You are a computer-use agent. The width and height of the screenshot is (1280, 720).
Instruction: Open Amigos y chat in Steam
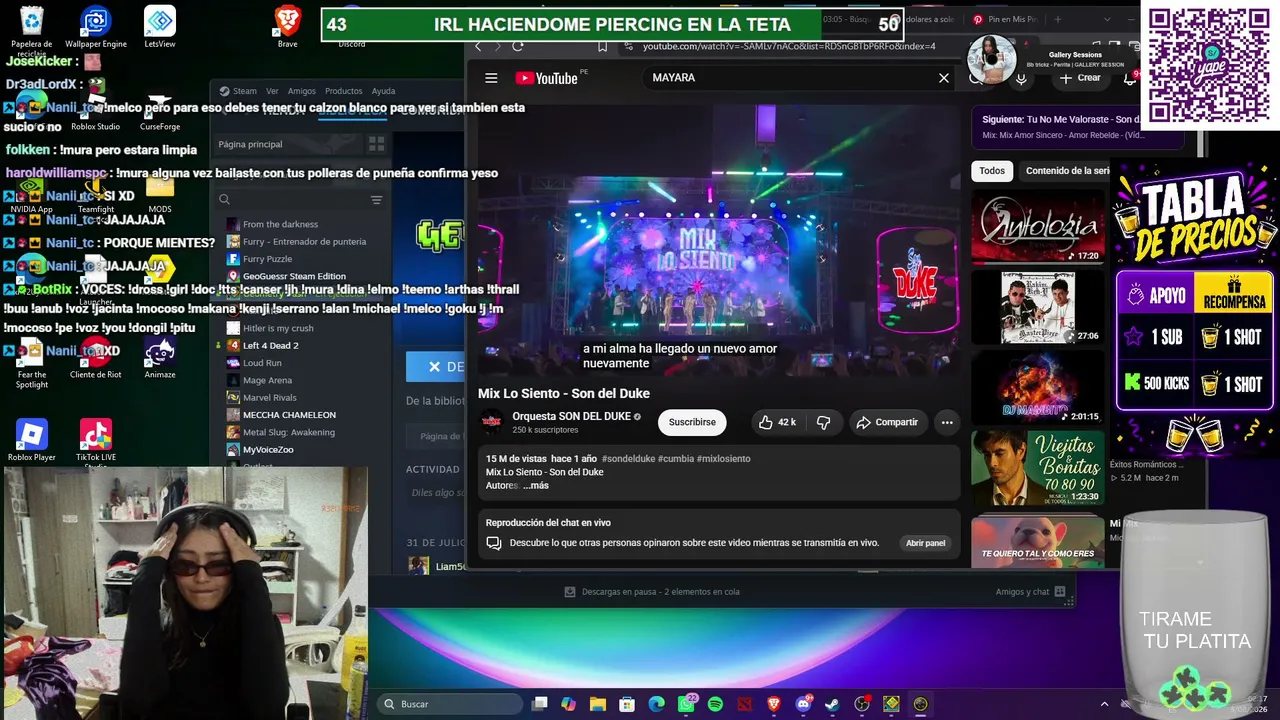[x=1030, y=592]
